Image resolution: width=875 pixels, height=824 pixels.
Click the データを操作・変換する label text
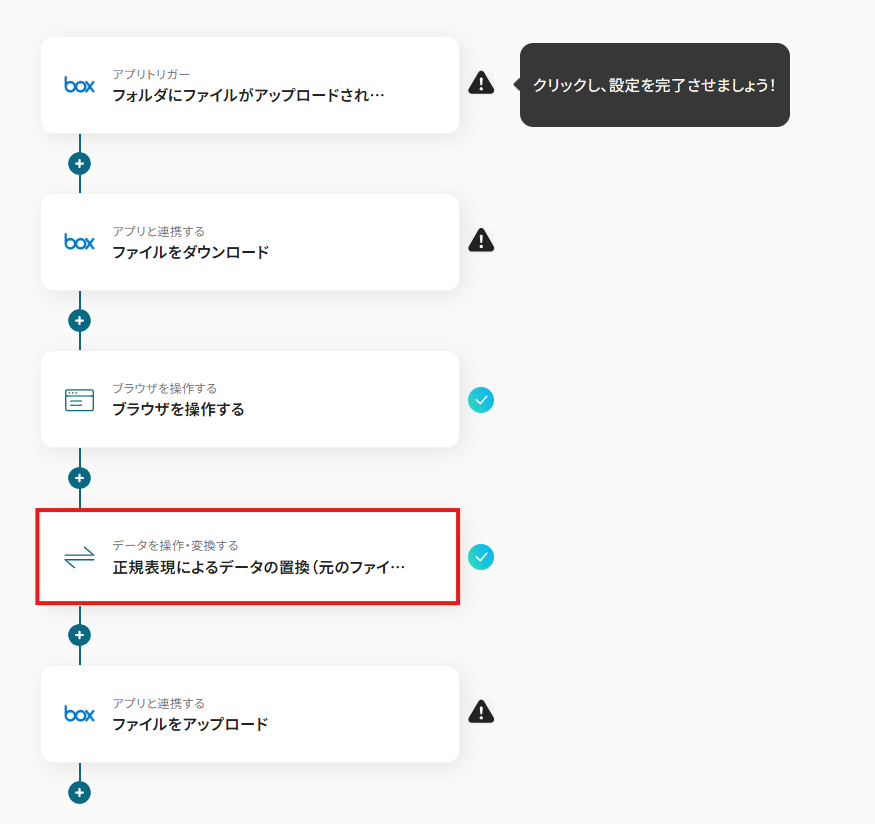coord(175,545)
